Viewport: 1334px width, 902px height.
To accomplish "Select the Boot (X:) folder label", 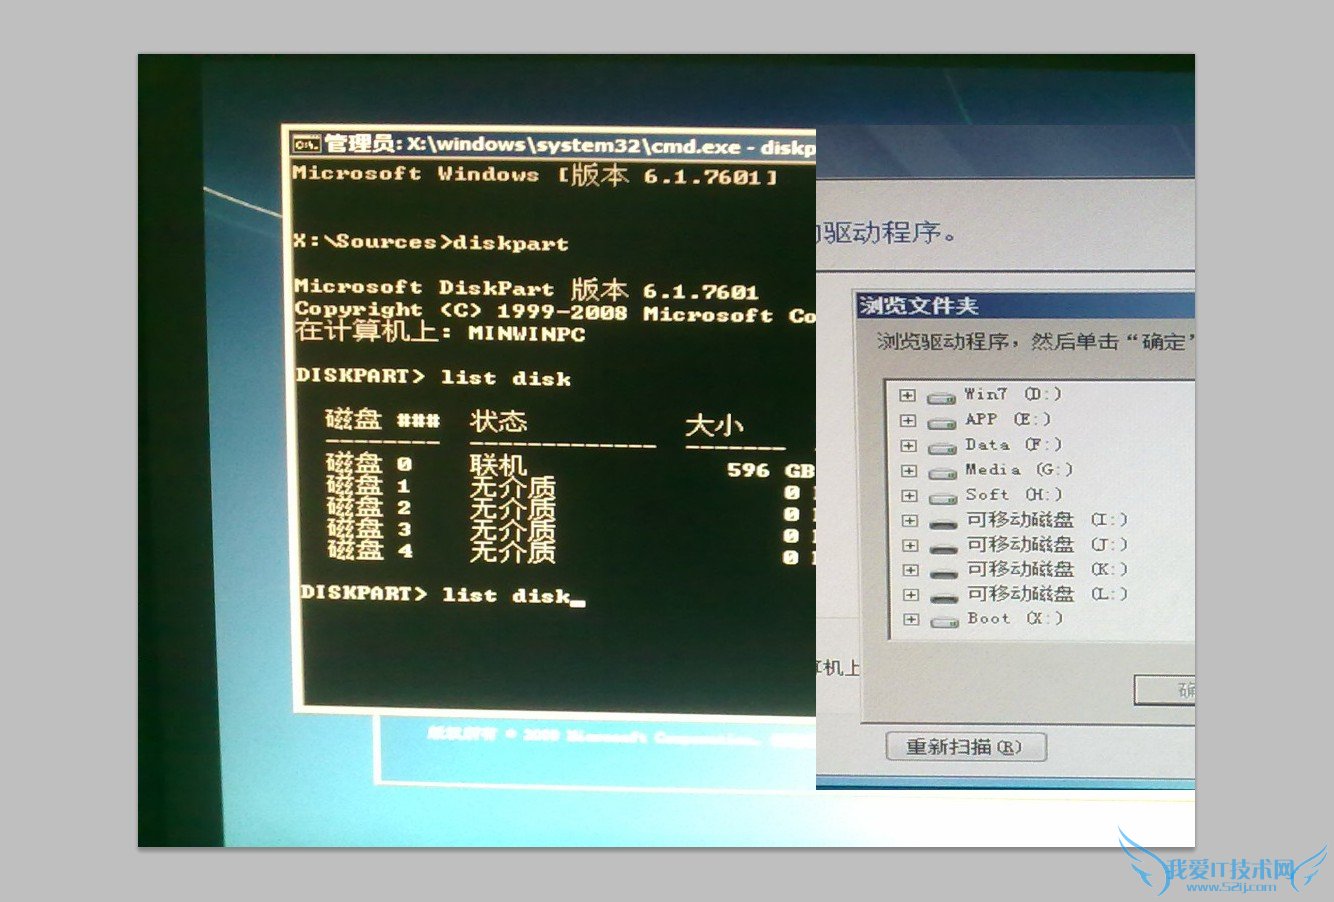I will (x=1015, y=618).
